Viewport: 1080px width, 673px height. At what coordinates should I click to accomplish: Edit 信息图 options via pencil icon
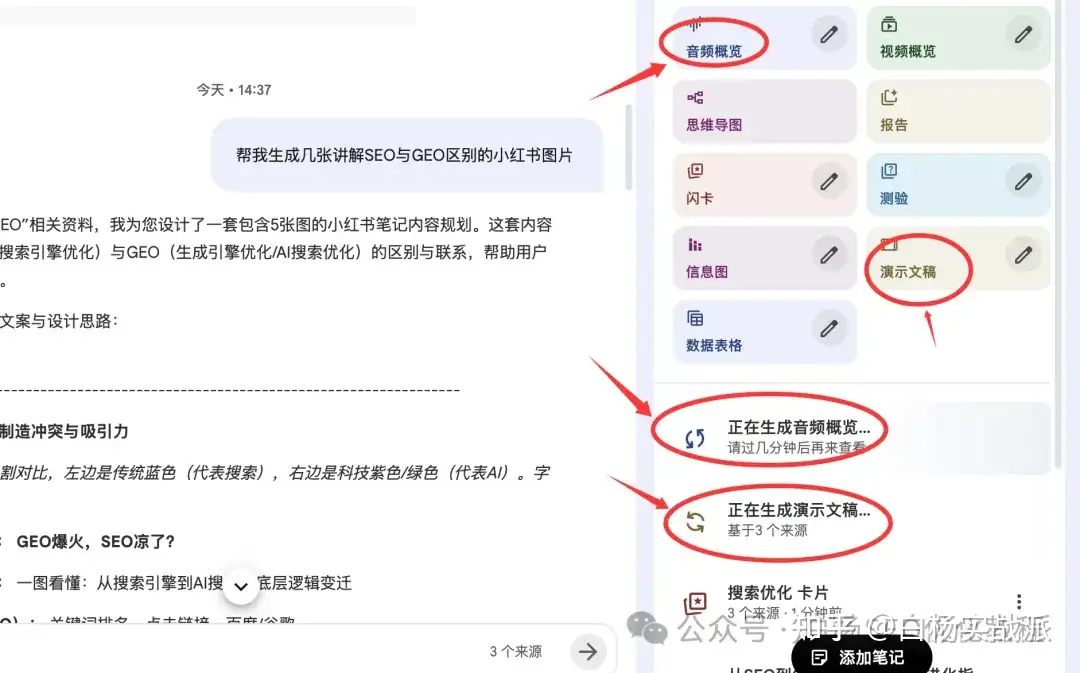point(829,255)
